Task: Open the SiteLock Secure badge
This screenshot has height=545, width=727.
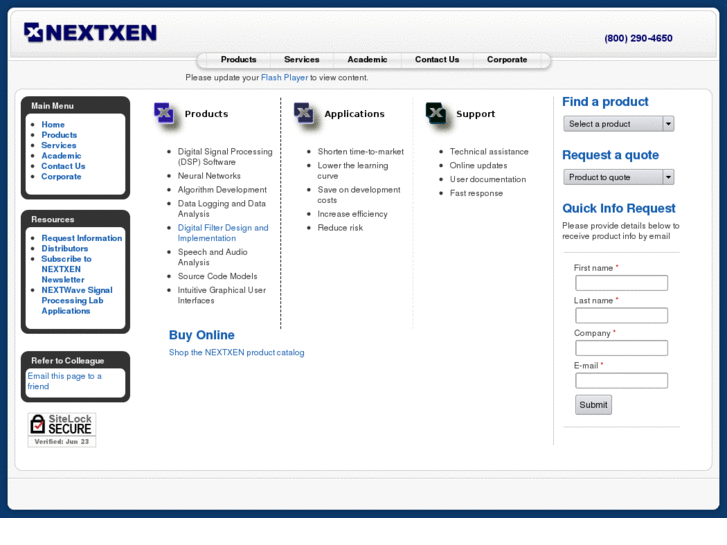Action: pyautogui.click(x=62, y=430)
